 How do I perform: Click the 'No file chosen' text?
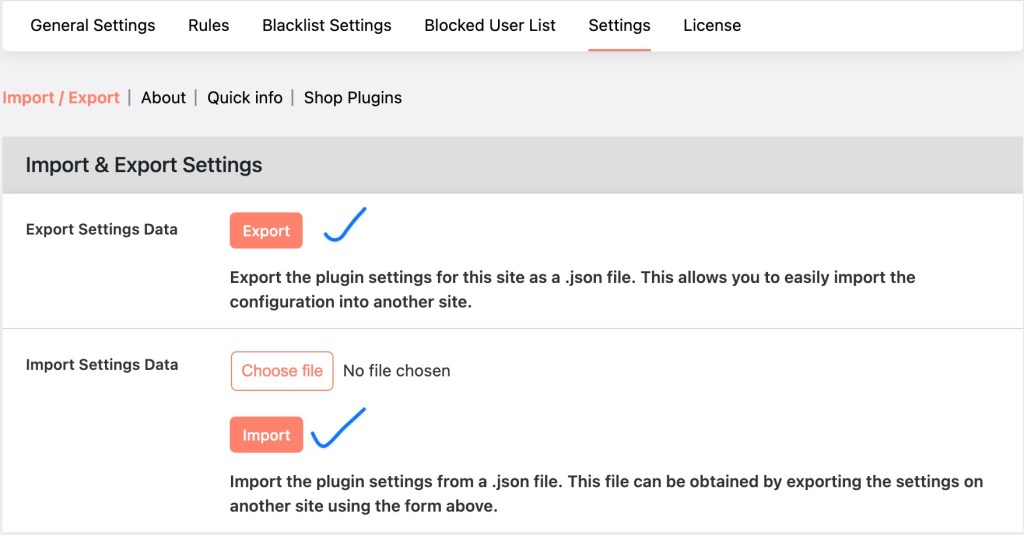coord(397,371)
